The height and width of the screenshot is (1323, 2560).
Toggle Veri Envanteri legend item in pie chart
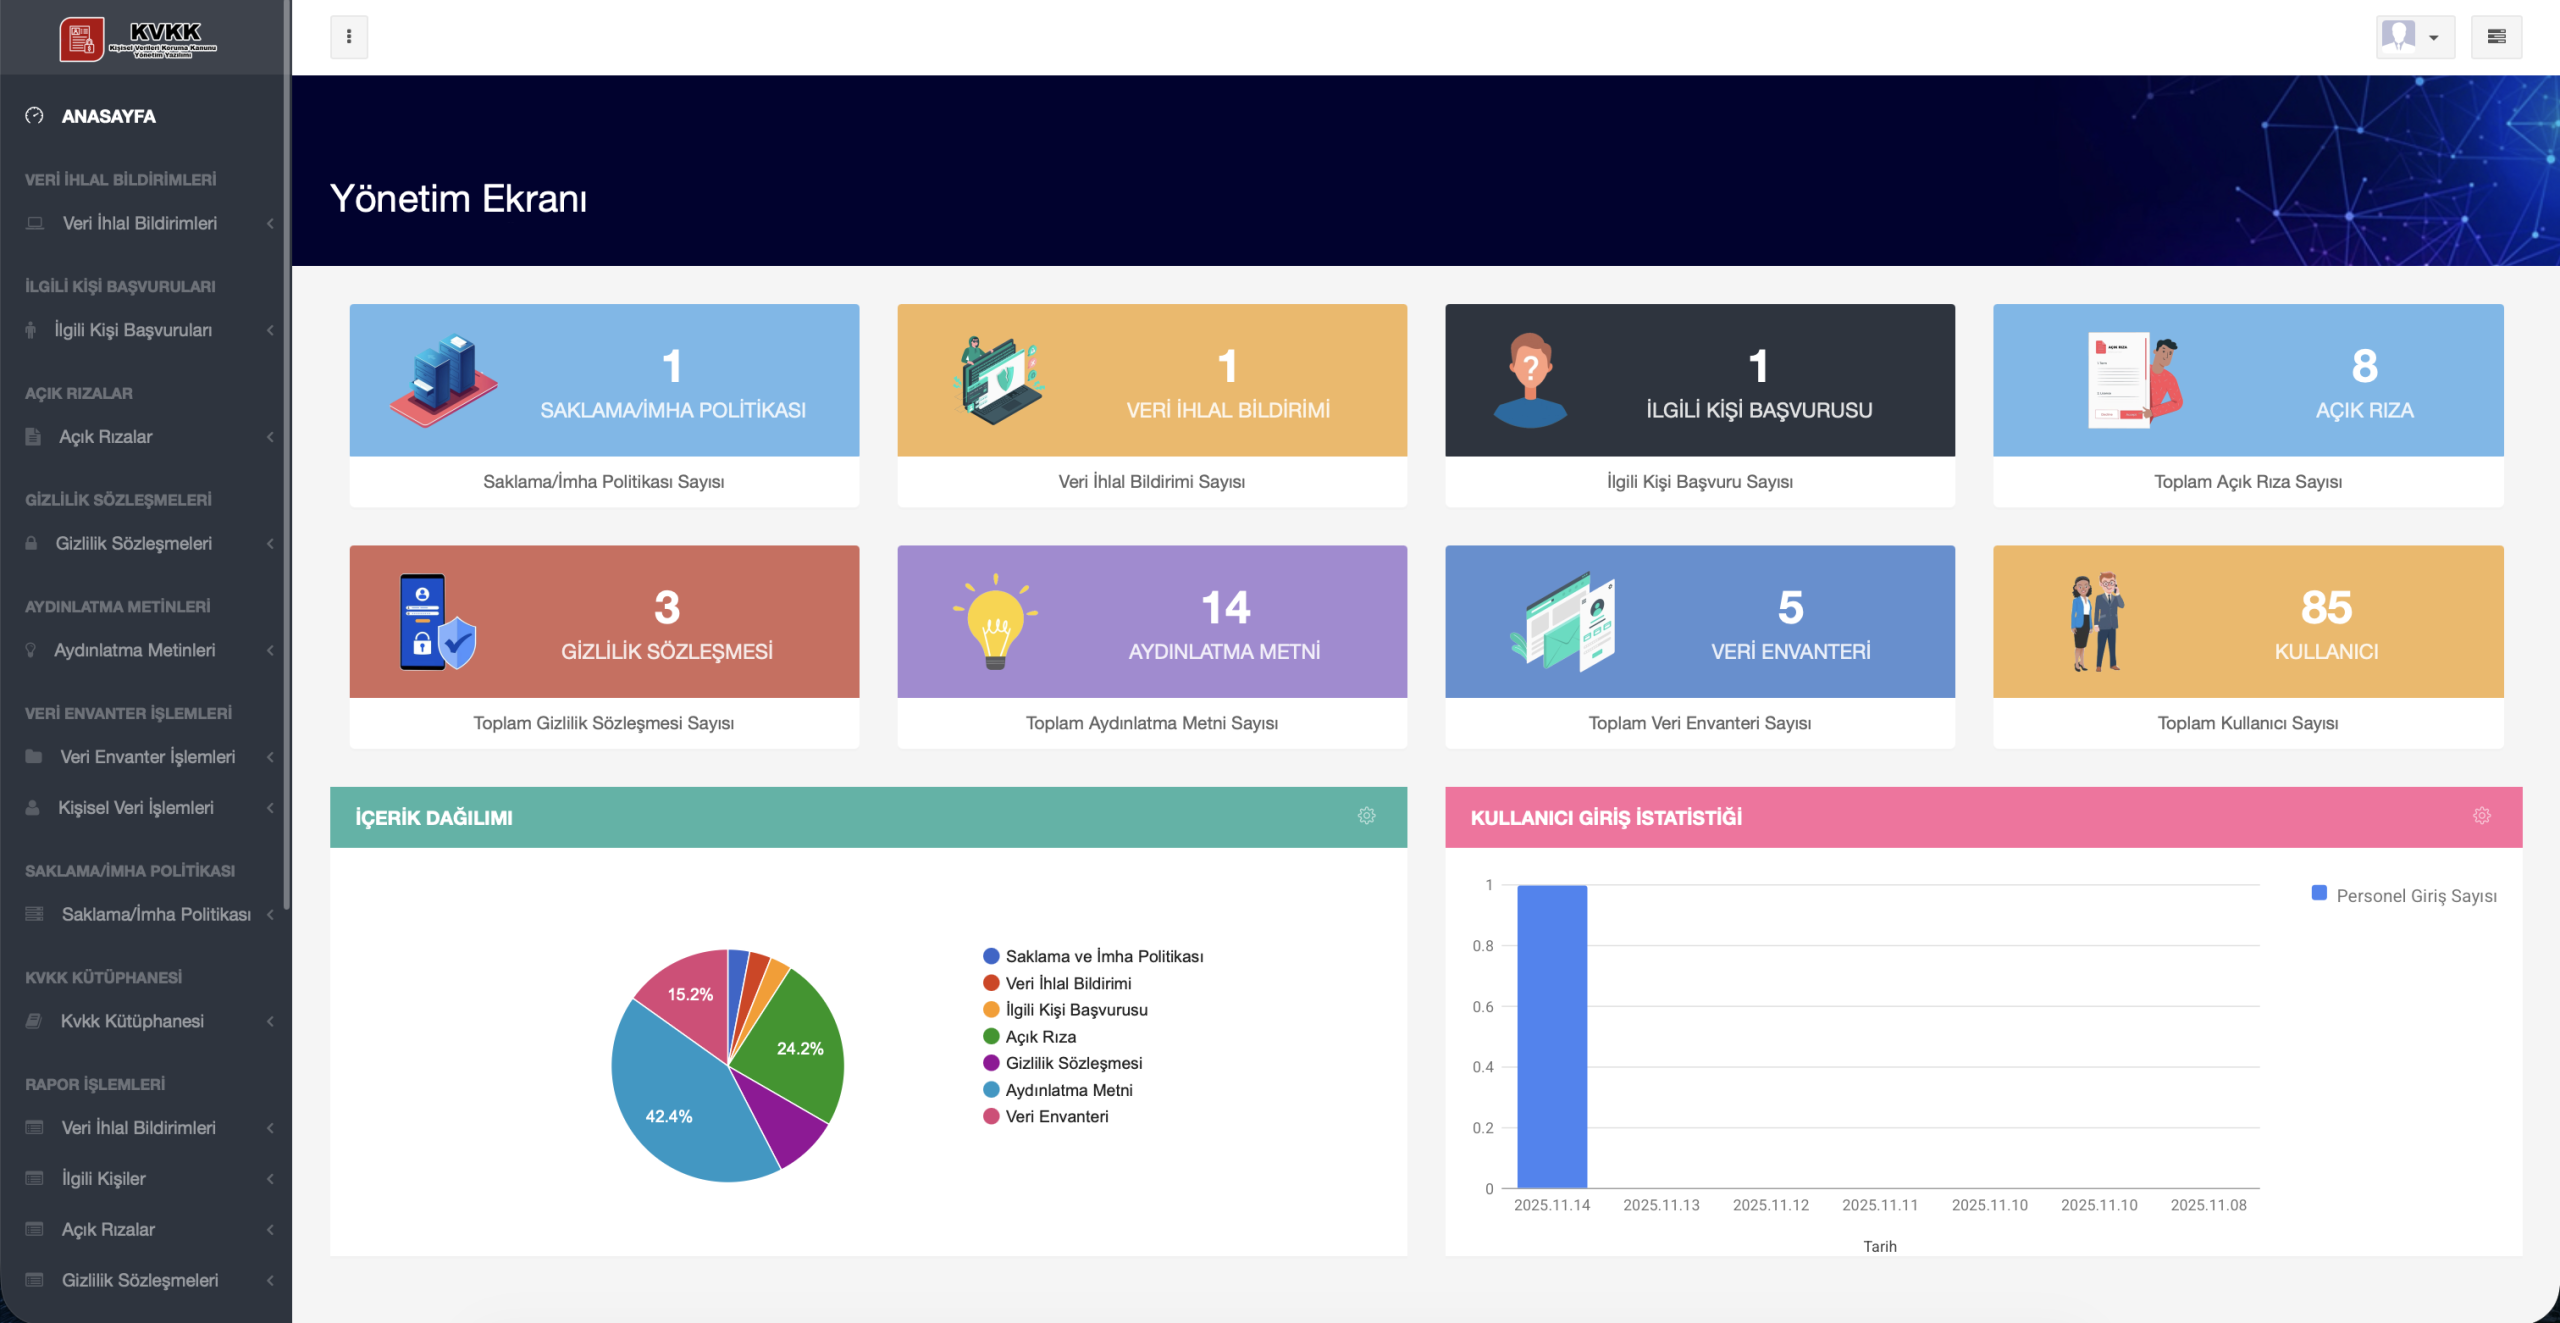click(x=1056, y=1117)
